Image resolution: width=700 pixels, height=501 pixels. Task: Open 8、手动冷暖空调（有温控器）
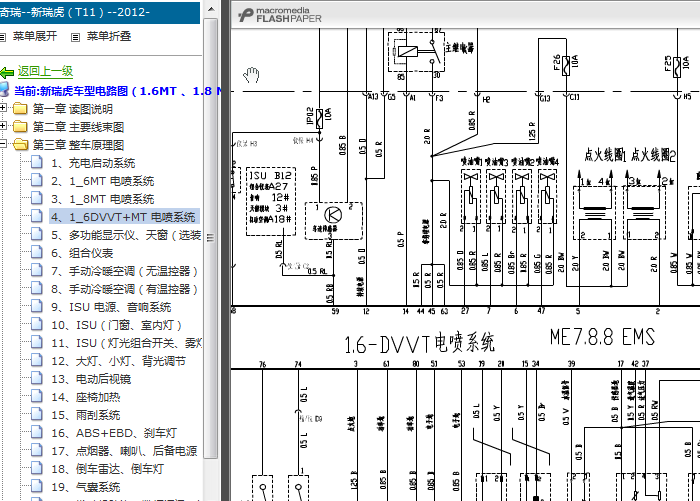[x=125, y=289]
